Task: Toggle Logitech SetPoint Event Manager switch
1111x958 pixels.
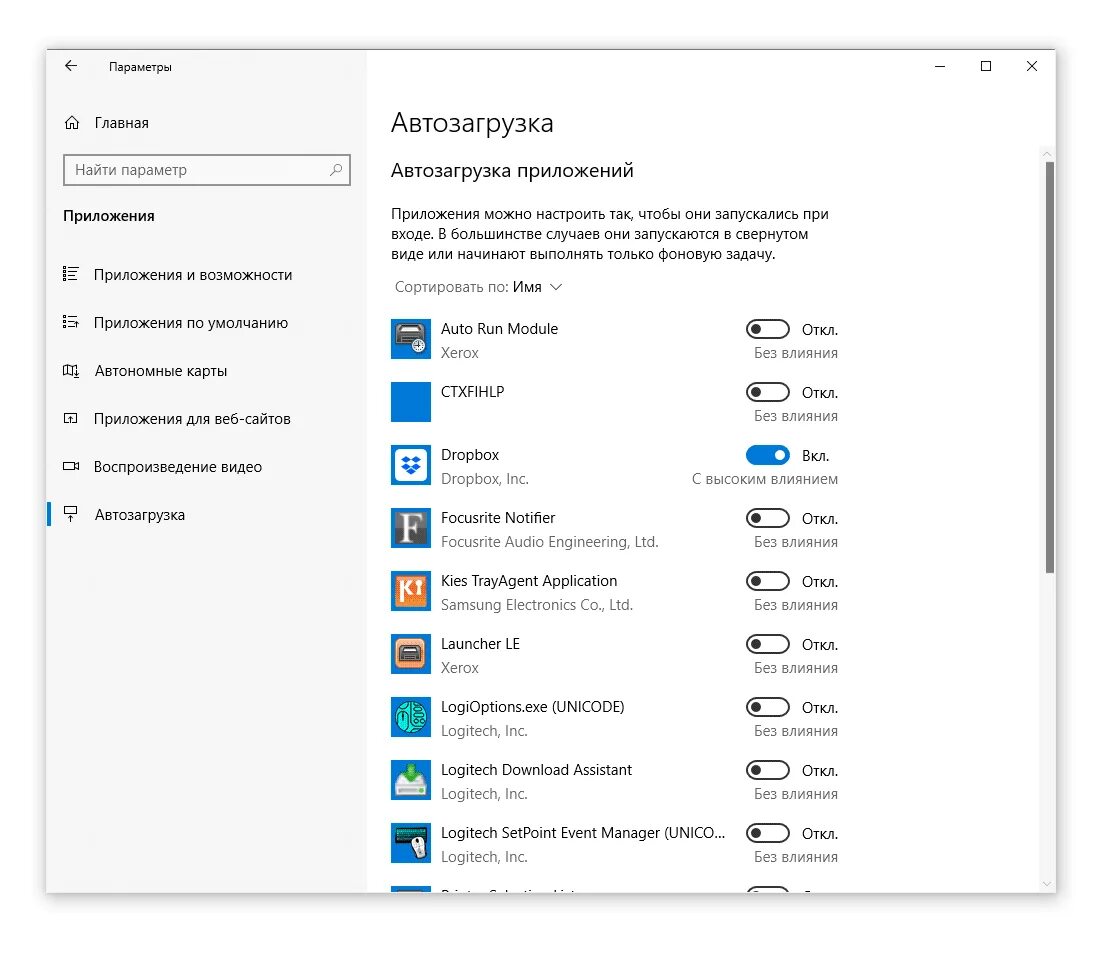Action: click(767, 834)
